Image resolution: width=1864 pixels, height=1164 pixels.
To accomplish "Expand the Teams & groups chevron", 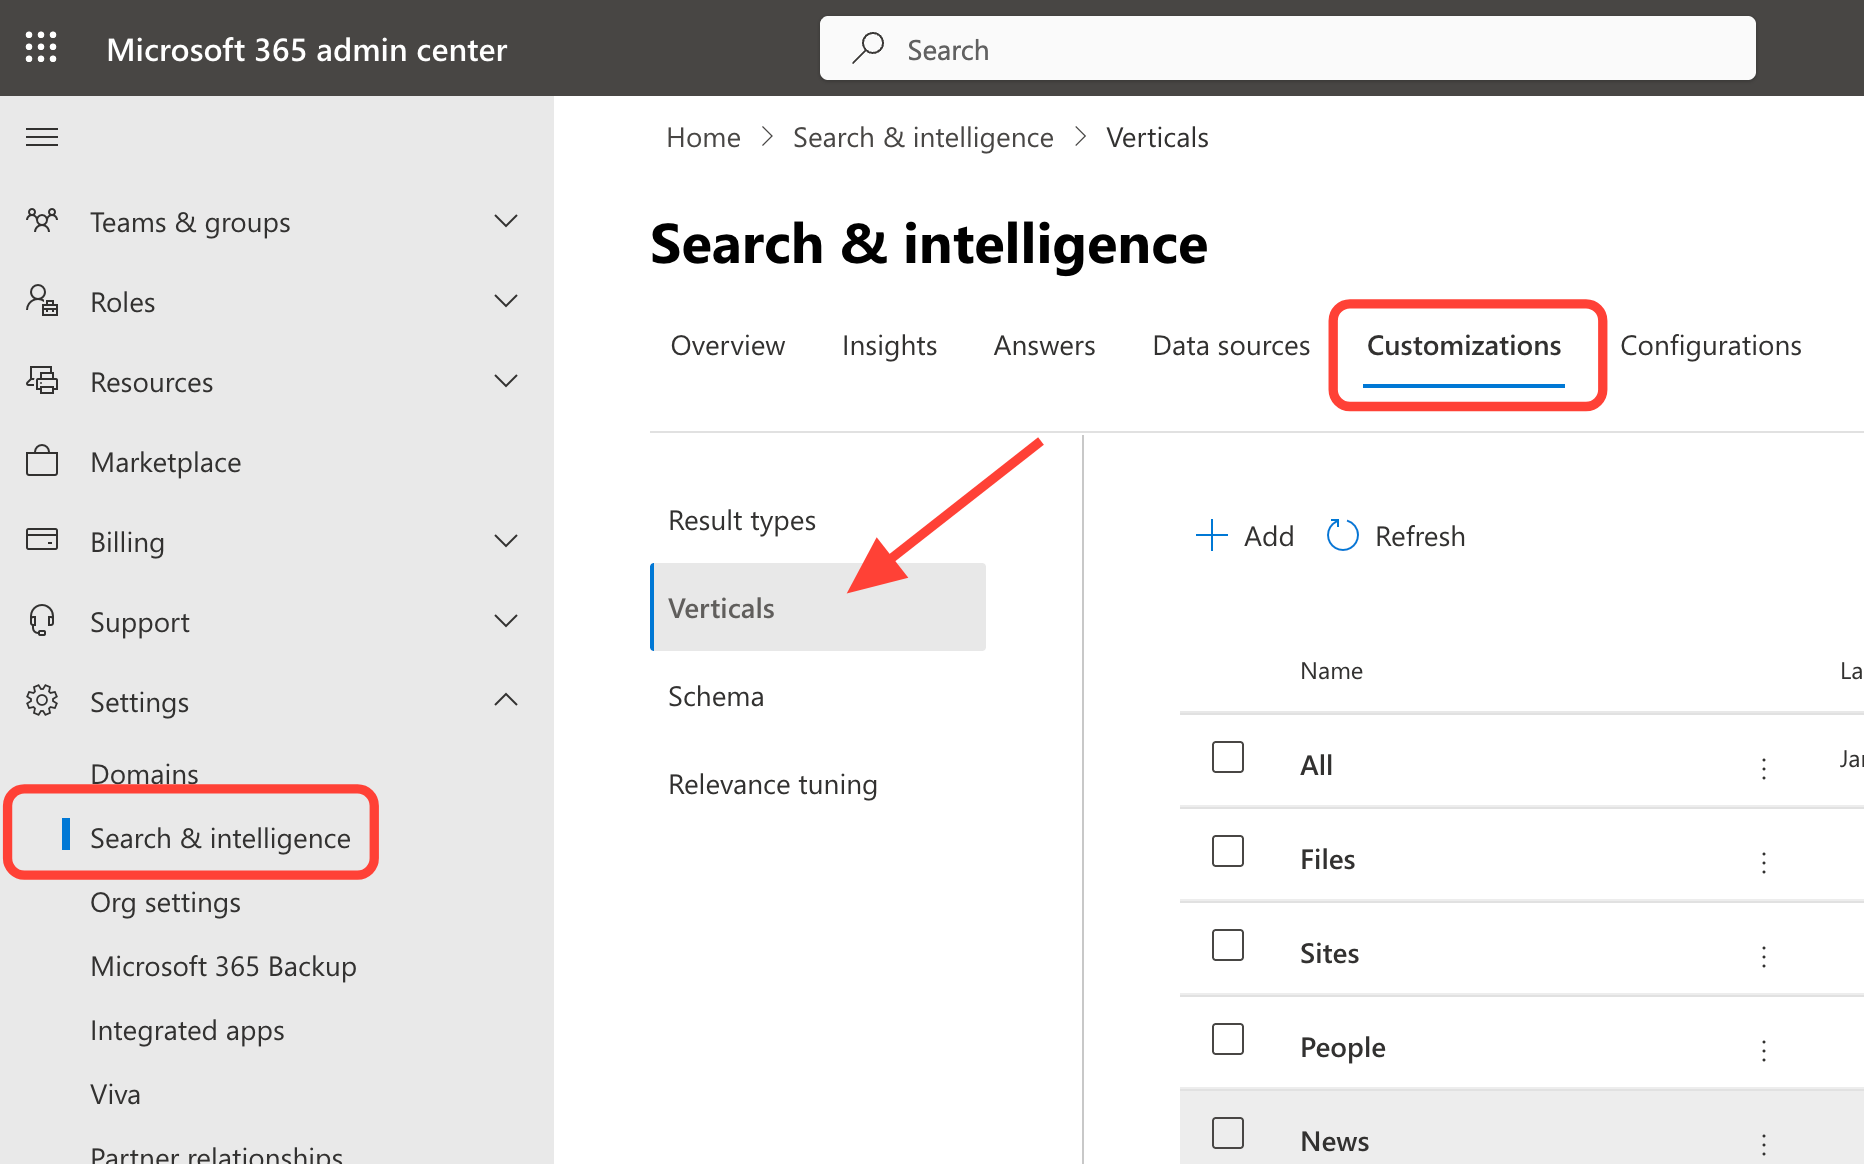I will pos(506,221).
